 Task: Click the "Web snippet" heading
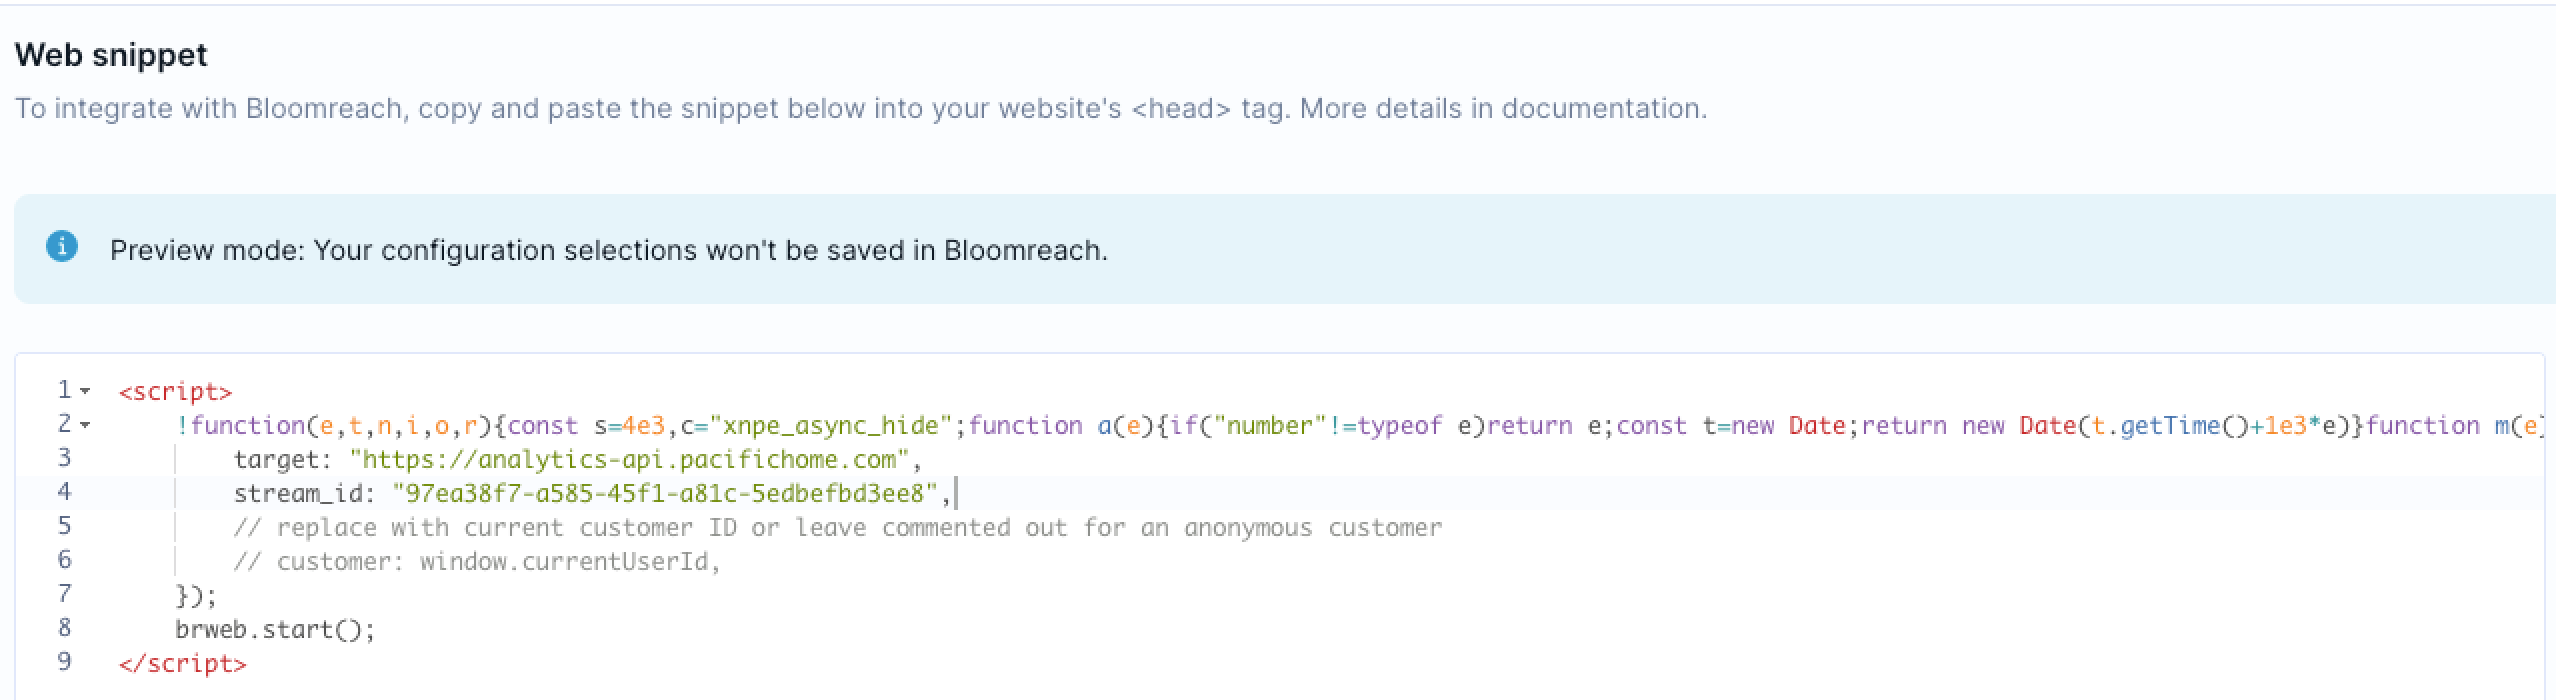pyautogui.click(x=111, y=54)
